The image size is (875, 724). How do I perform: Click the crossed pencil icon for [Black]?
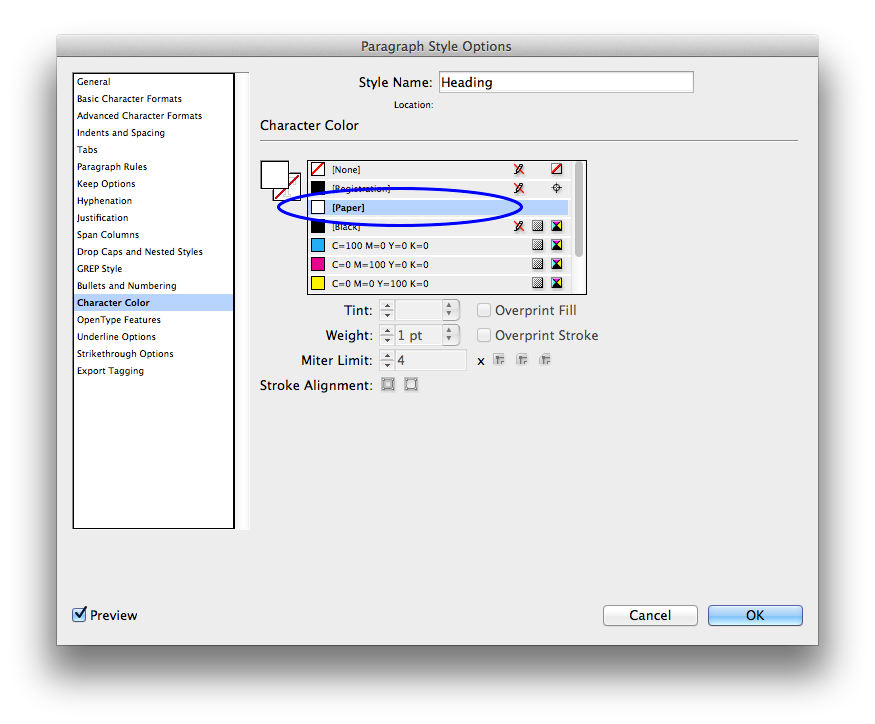tap(519, 226)
